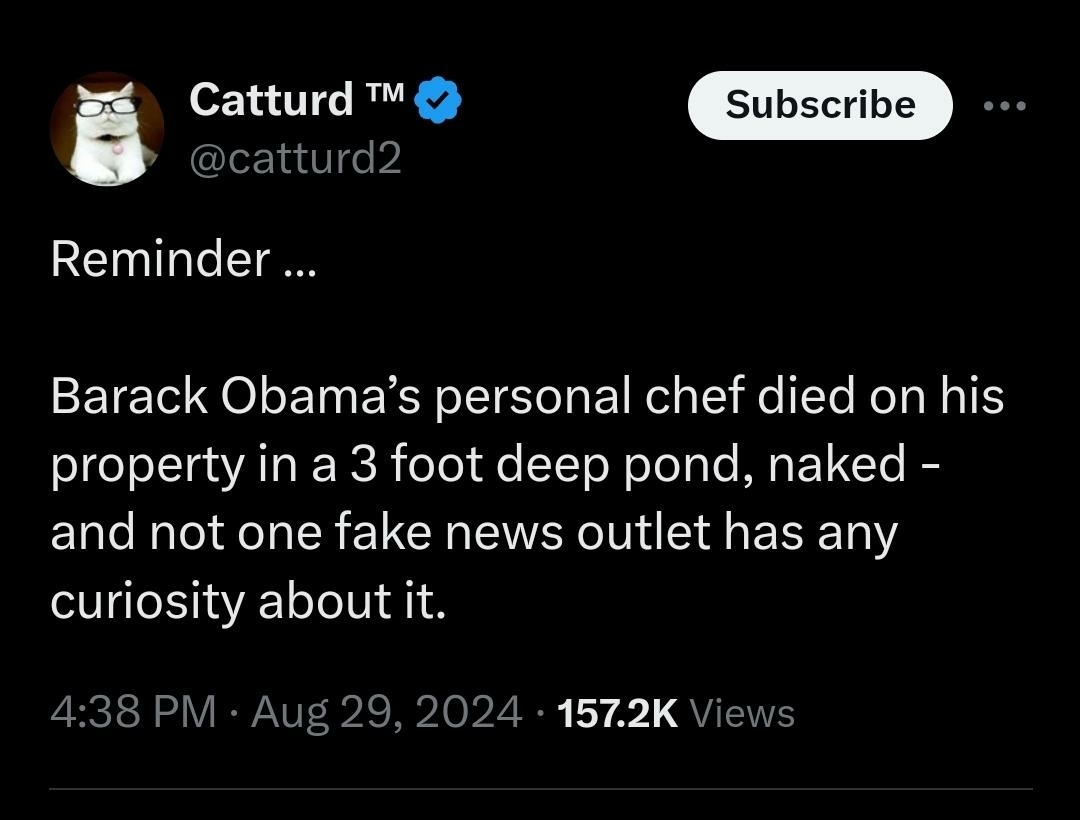This screenshot has width=1080, height=820.
Task: Open the Catturd display name link
Action: click(271, 100)
